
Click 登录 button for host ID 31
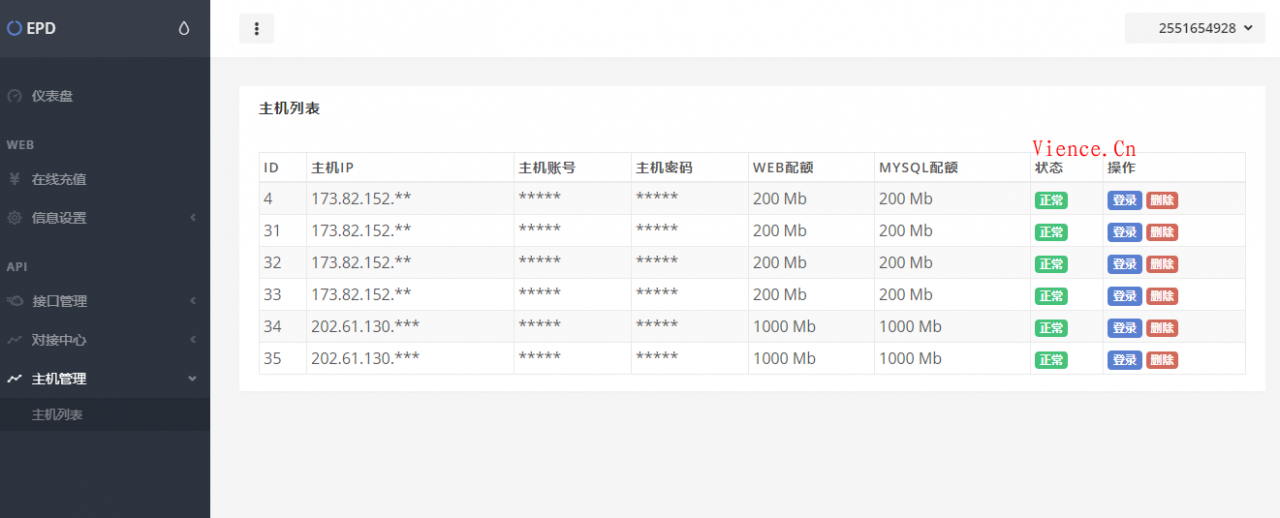point(1124,232)
